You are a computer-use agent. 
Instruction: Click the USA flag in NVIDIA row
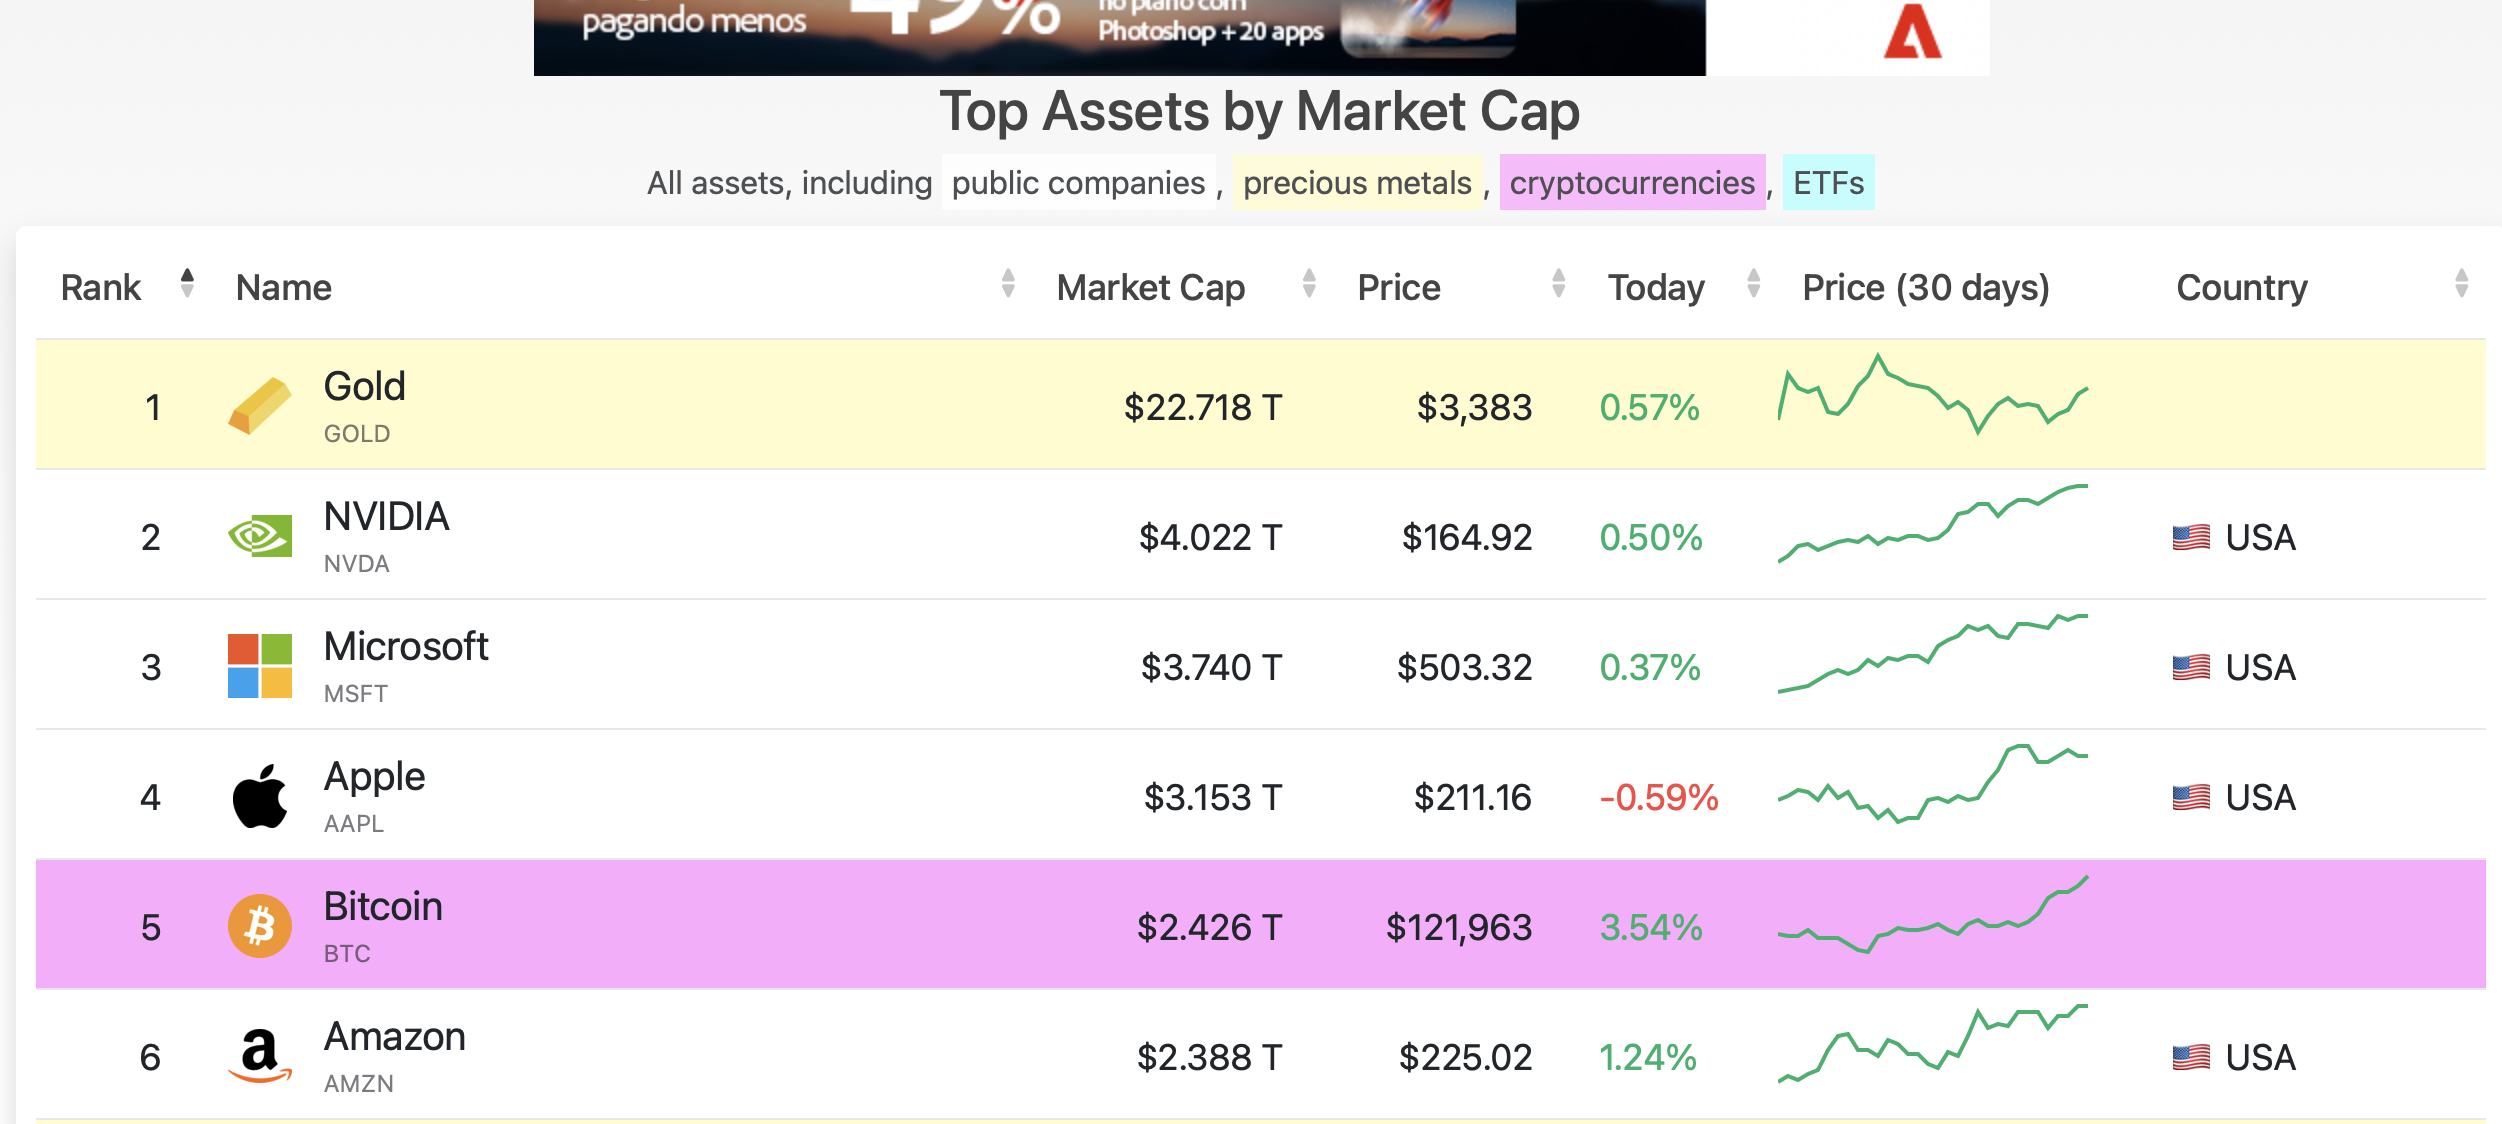(2191, 538)
